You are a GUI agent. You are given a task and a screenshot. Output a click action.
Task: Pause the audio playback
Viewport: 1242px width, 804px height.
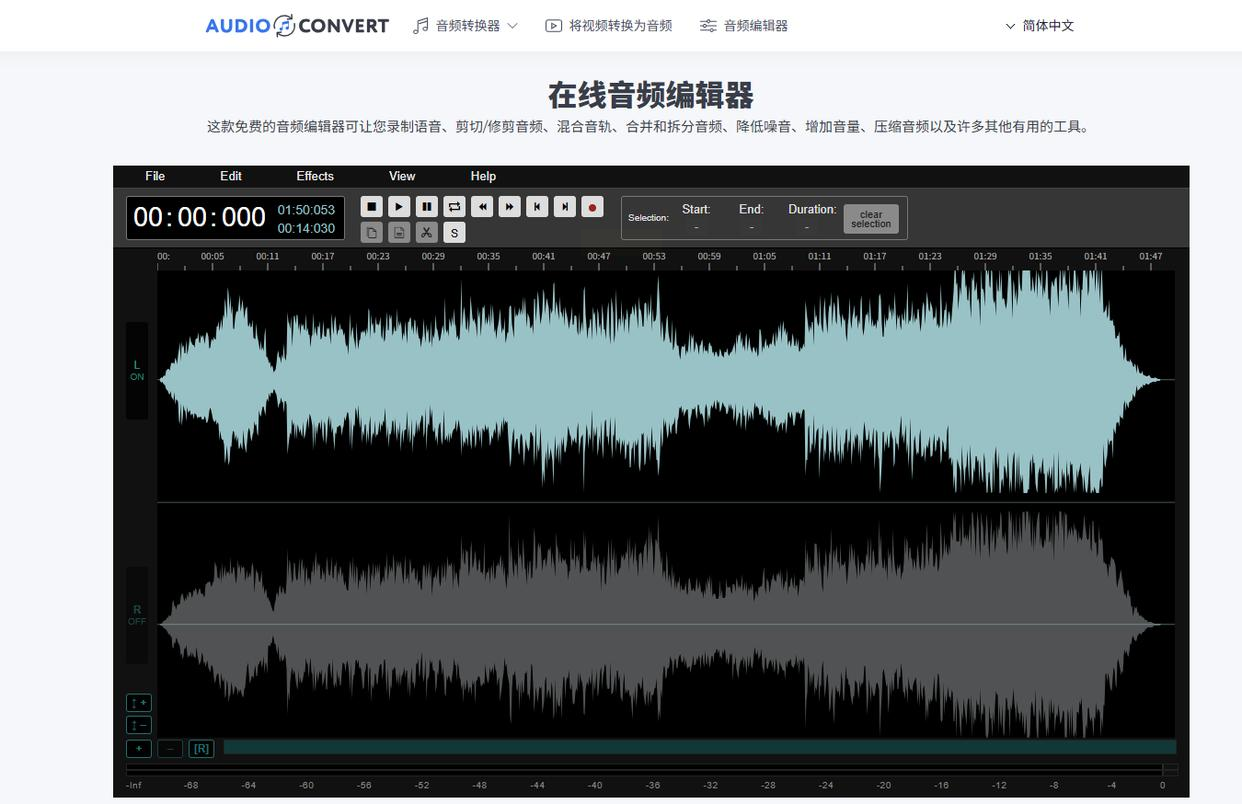[427, 207]
